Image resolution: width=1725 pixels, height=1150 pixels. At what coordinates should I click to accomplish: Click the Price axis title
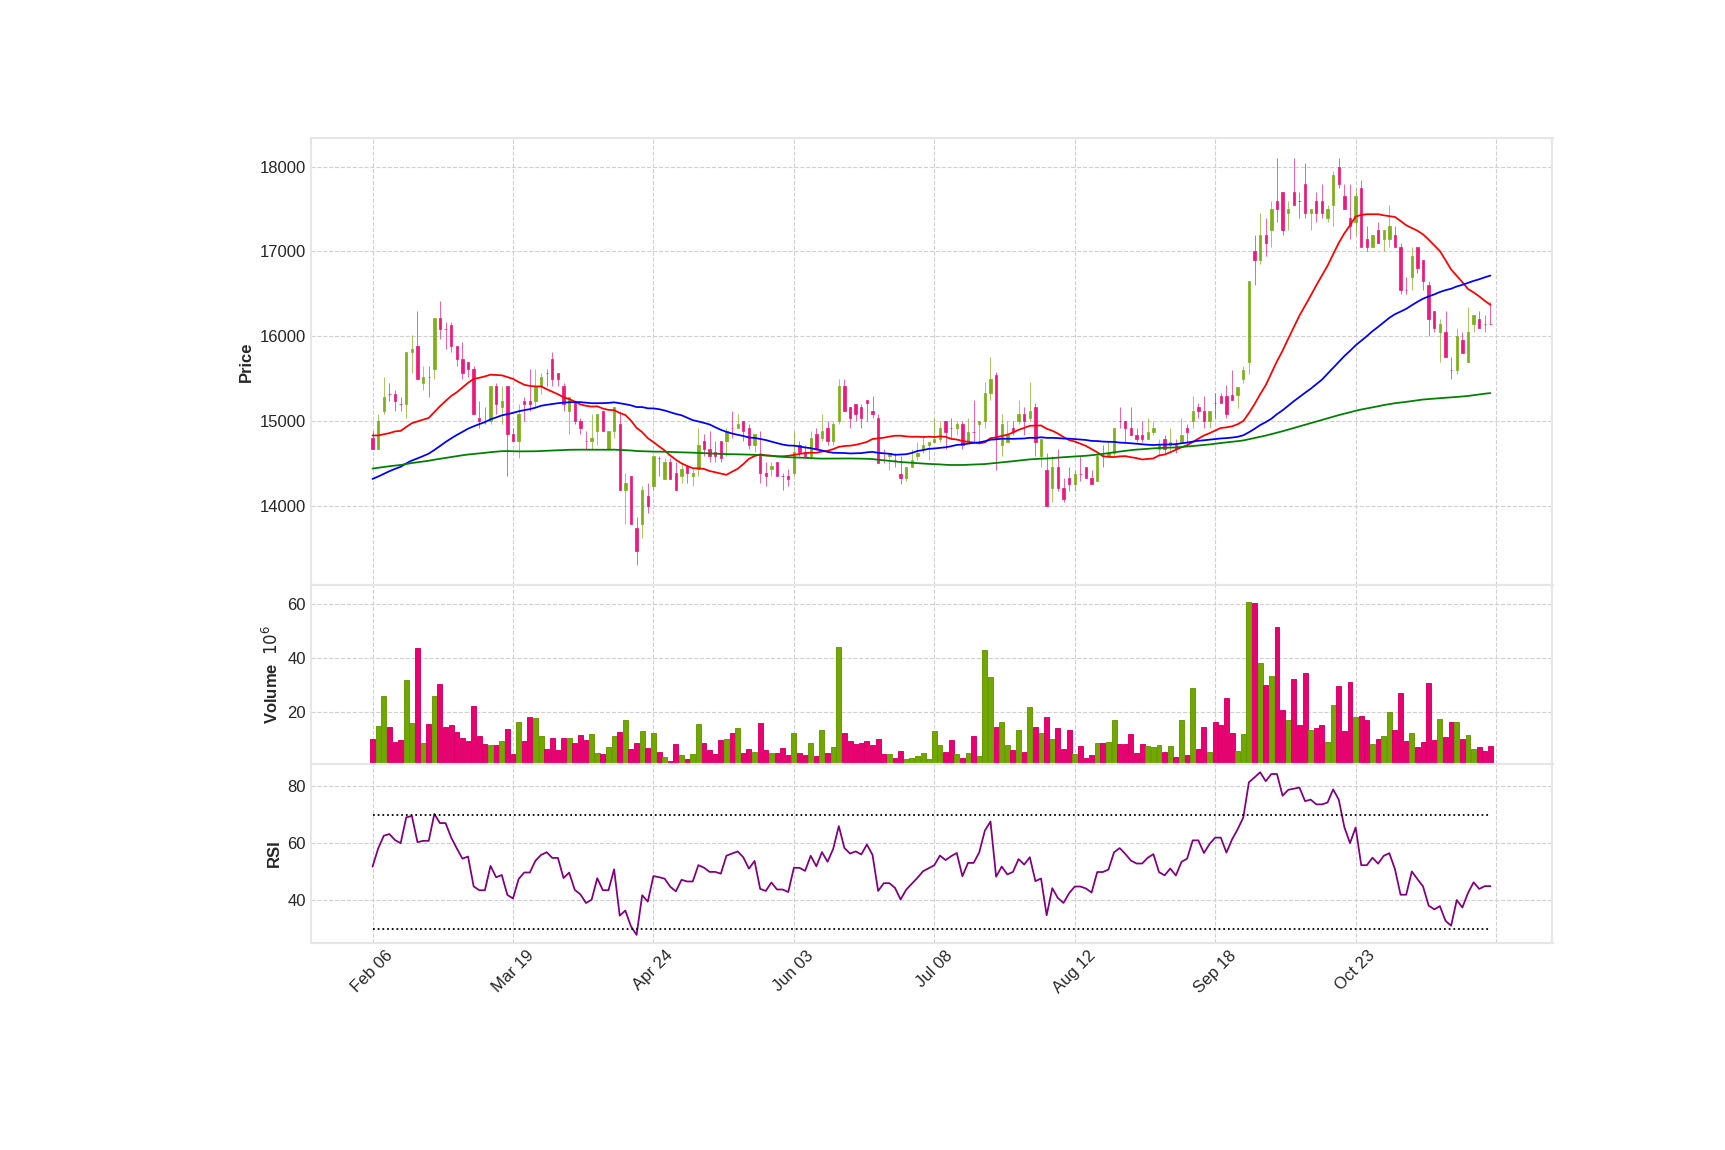(245, 364)
